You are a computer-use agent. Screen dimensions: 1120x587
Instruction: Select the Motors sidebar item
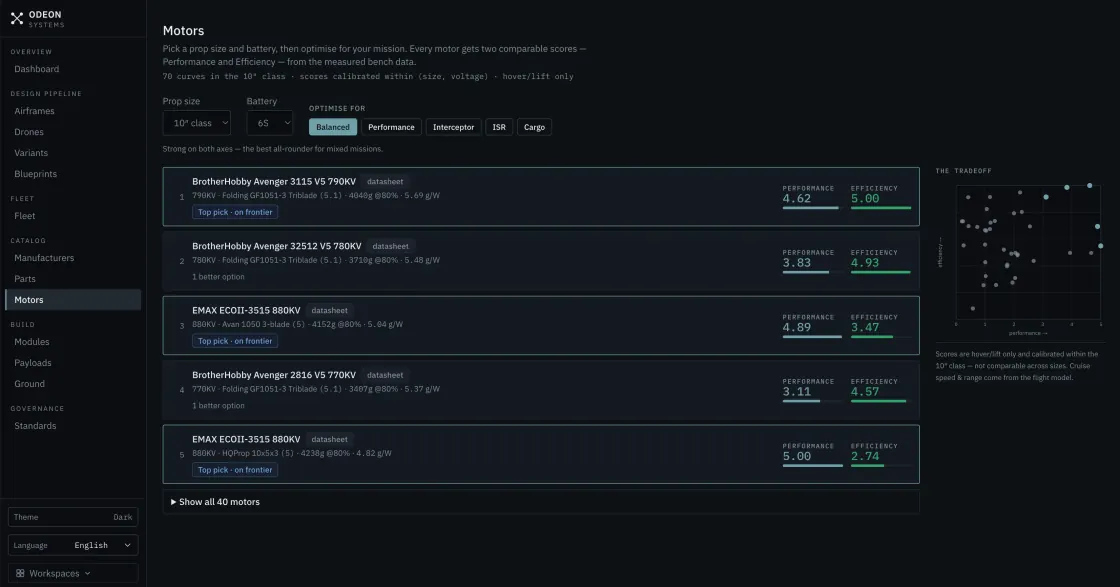(73, 300)
